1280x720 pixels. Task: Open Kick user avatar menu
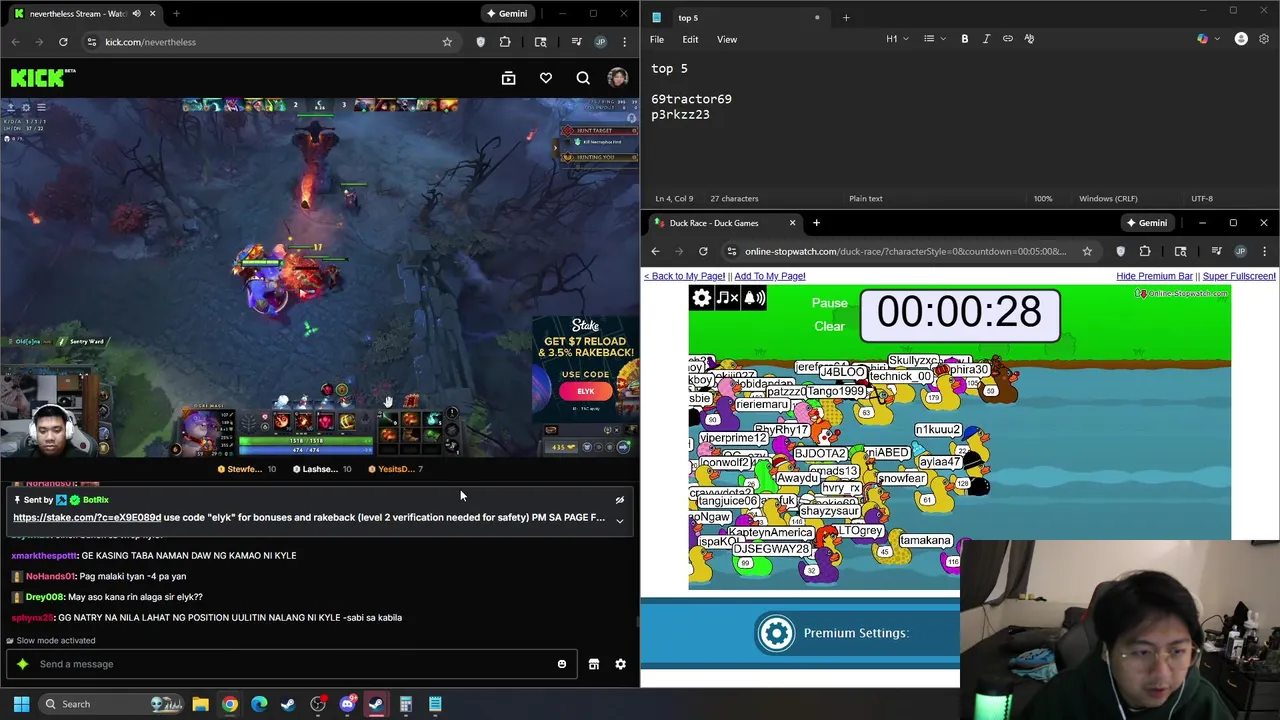pos(617,78)
